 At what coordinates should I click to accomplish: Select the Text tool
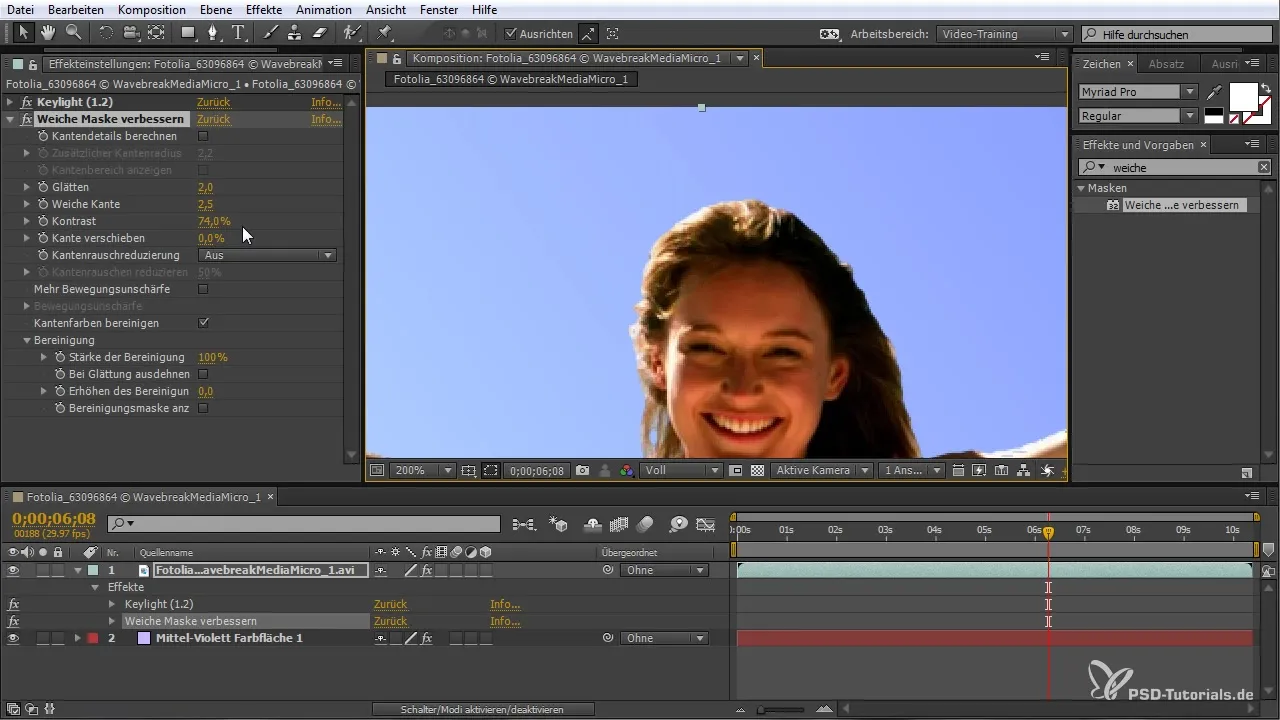tap(238, 33)
